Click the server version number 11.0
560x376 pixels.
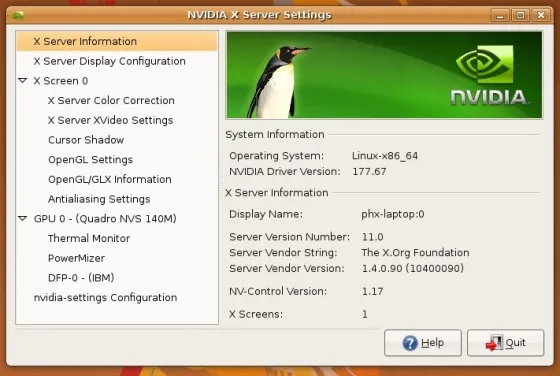pyautogui.click(x=372, y=237)
